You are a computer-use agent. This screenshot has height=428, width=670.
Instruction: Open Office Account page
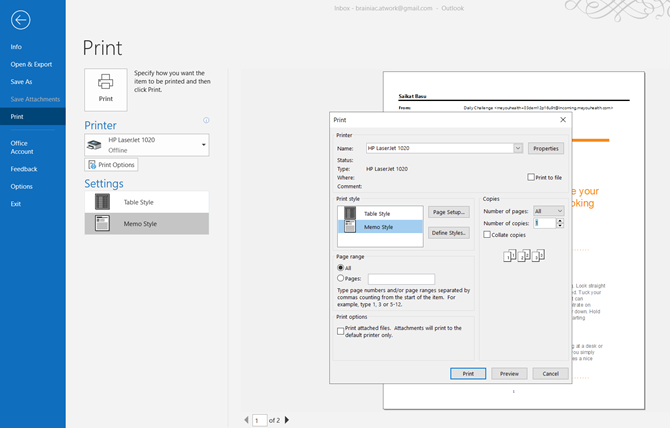pos(22,147)
